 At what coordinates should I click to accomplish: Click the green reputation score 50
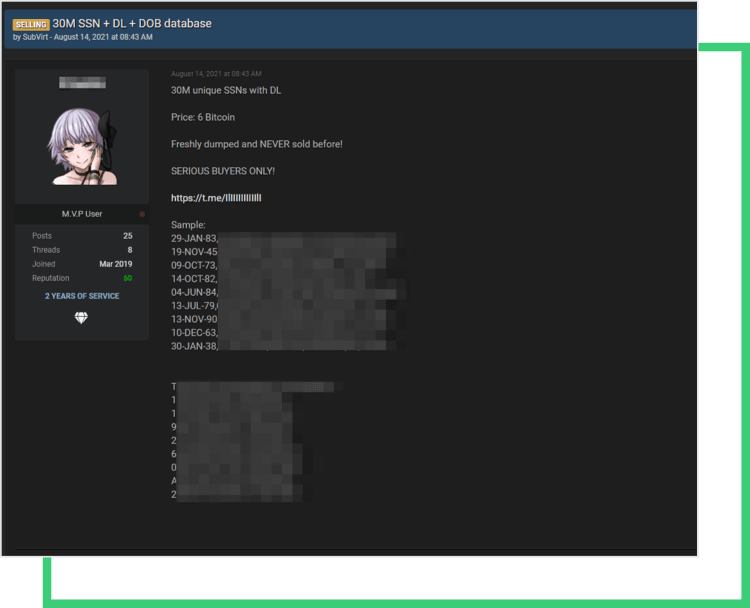[127, 278]
